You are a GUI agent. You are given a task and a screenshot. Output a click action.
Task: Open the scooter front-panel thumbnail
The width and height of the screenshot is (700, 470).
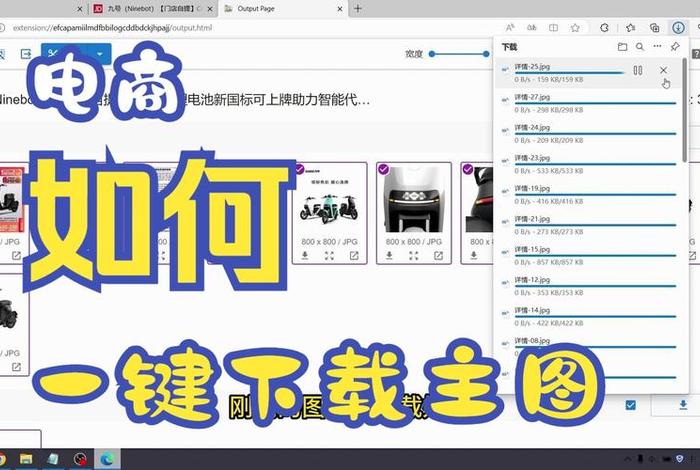pos(414,200)
